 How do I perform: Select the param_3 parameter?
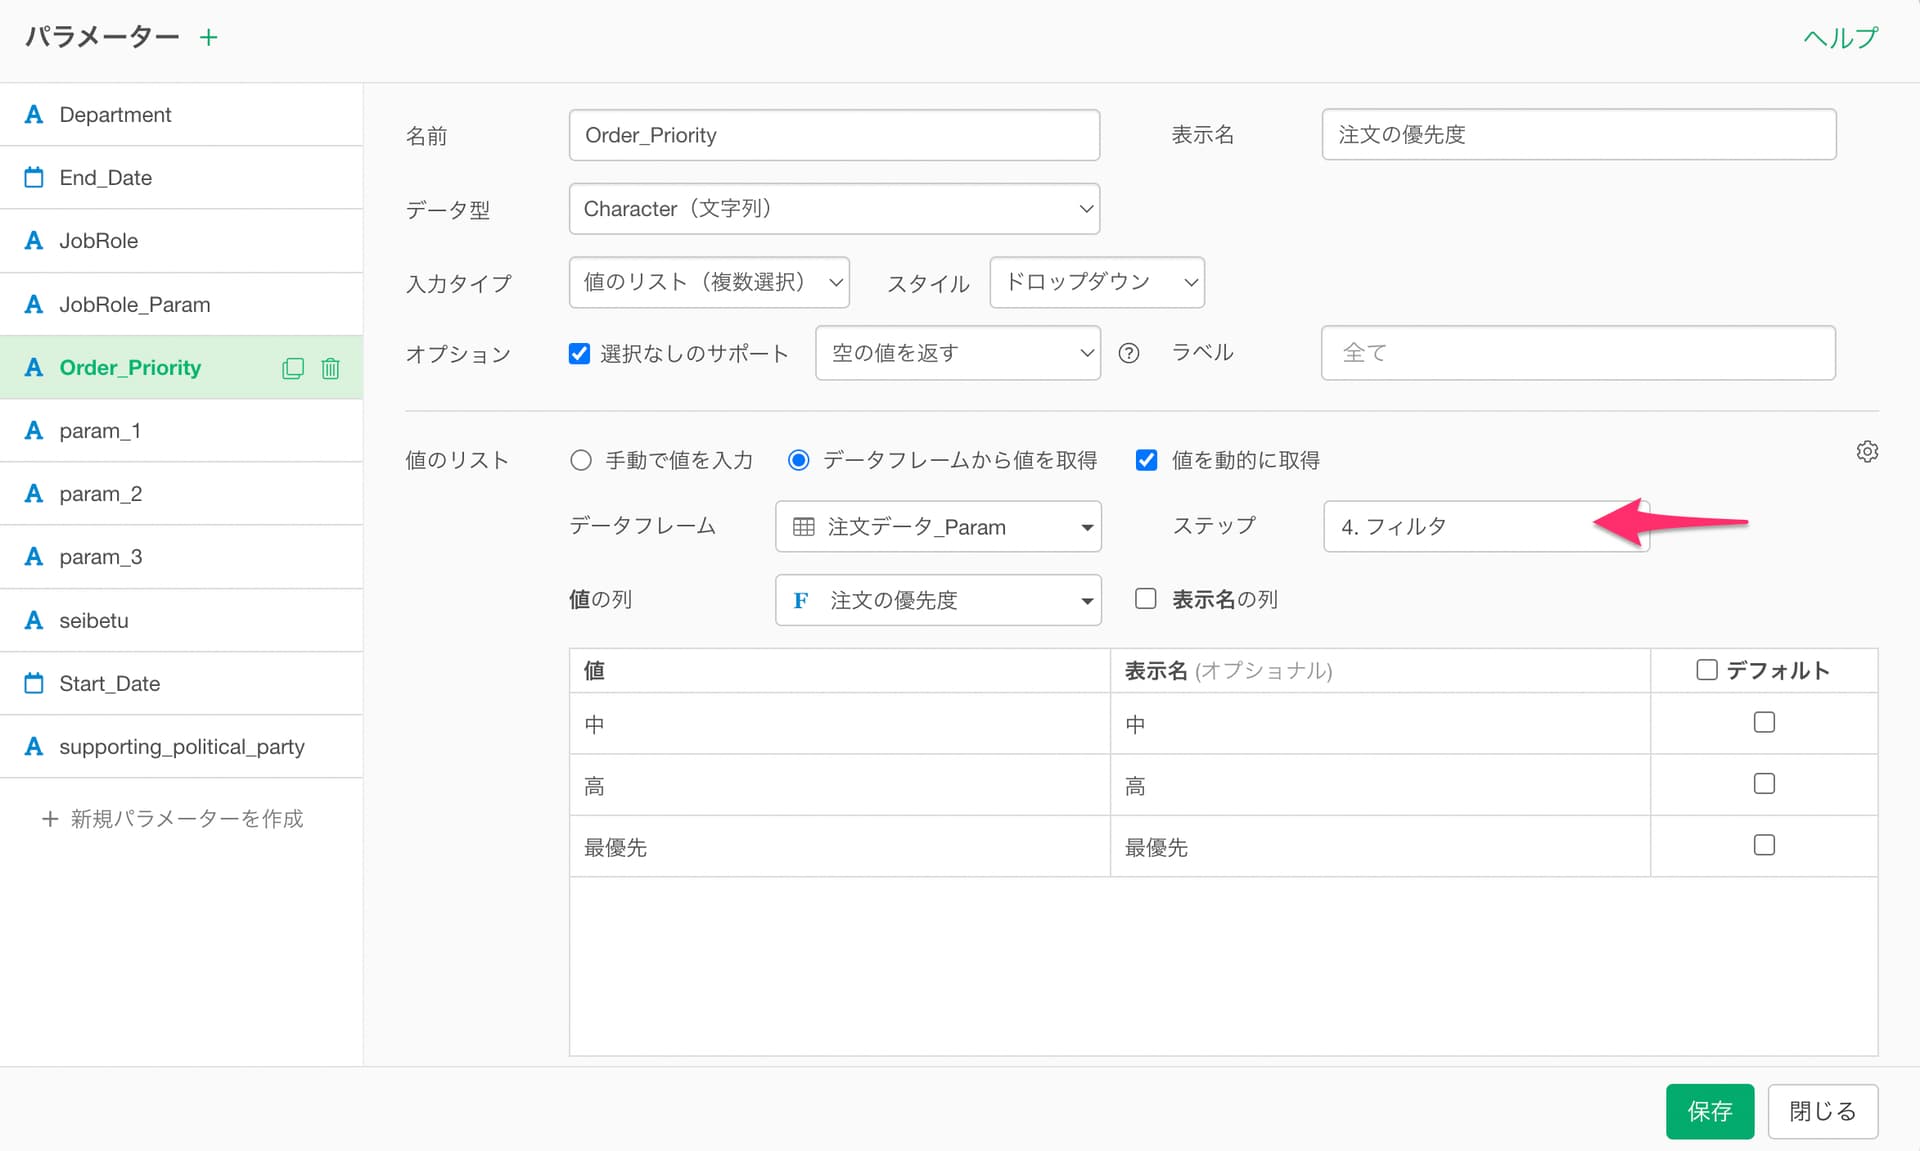(181, 557)
